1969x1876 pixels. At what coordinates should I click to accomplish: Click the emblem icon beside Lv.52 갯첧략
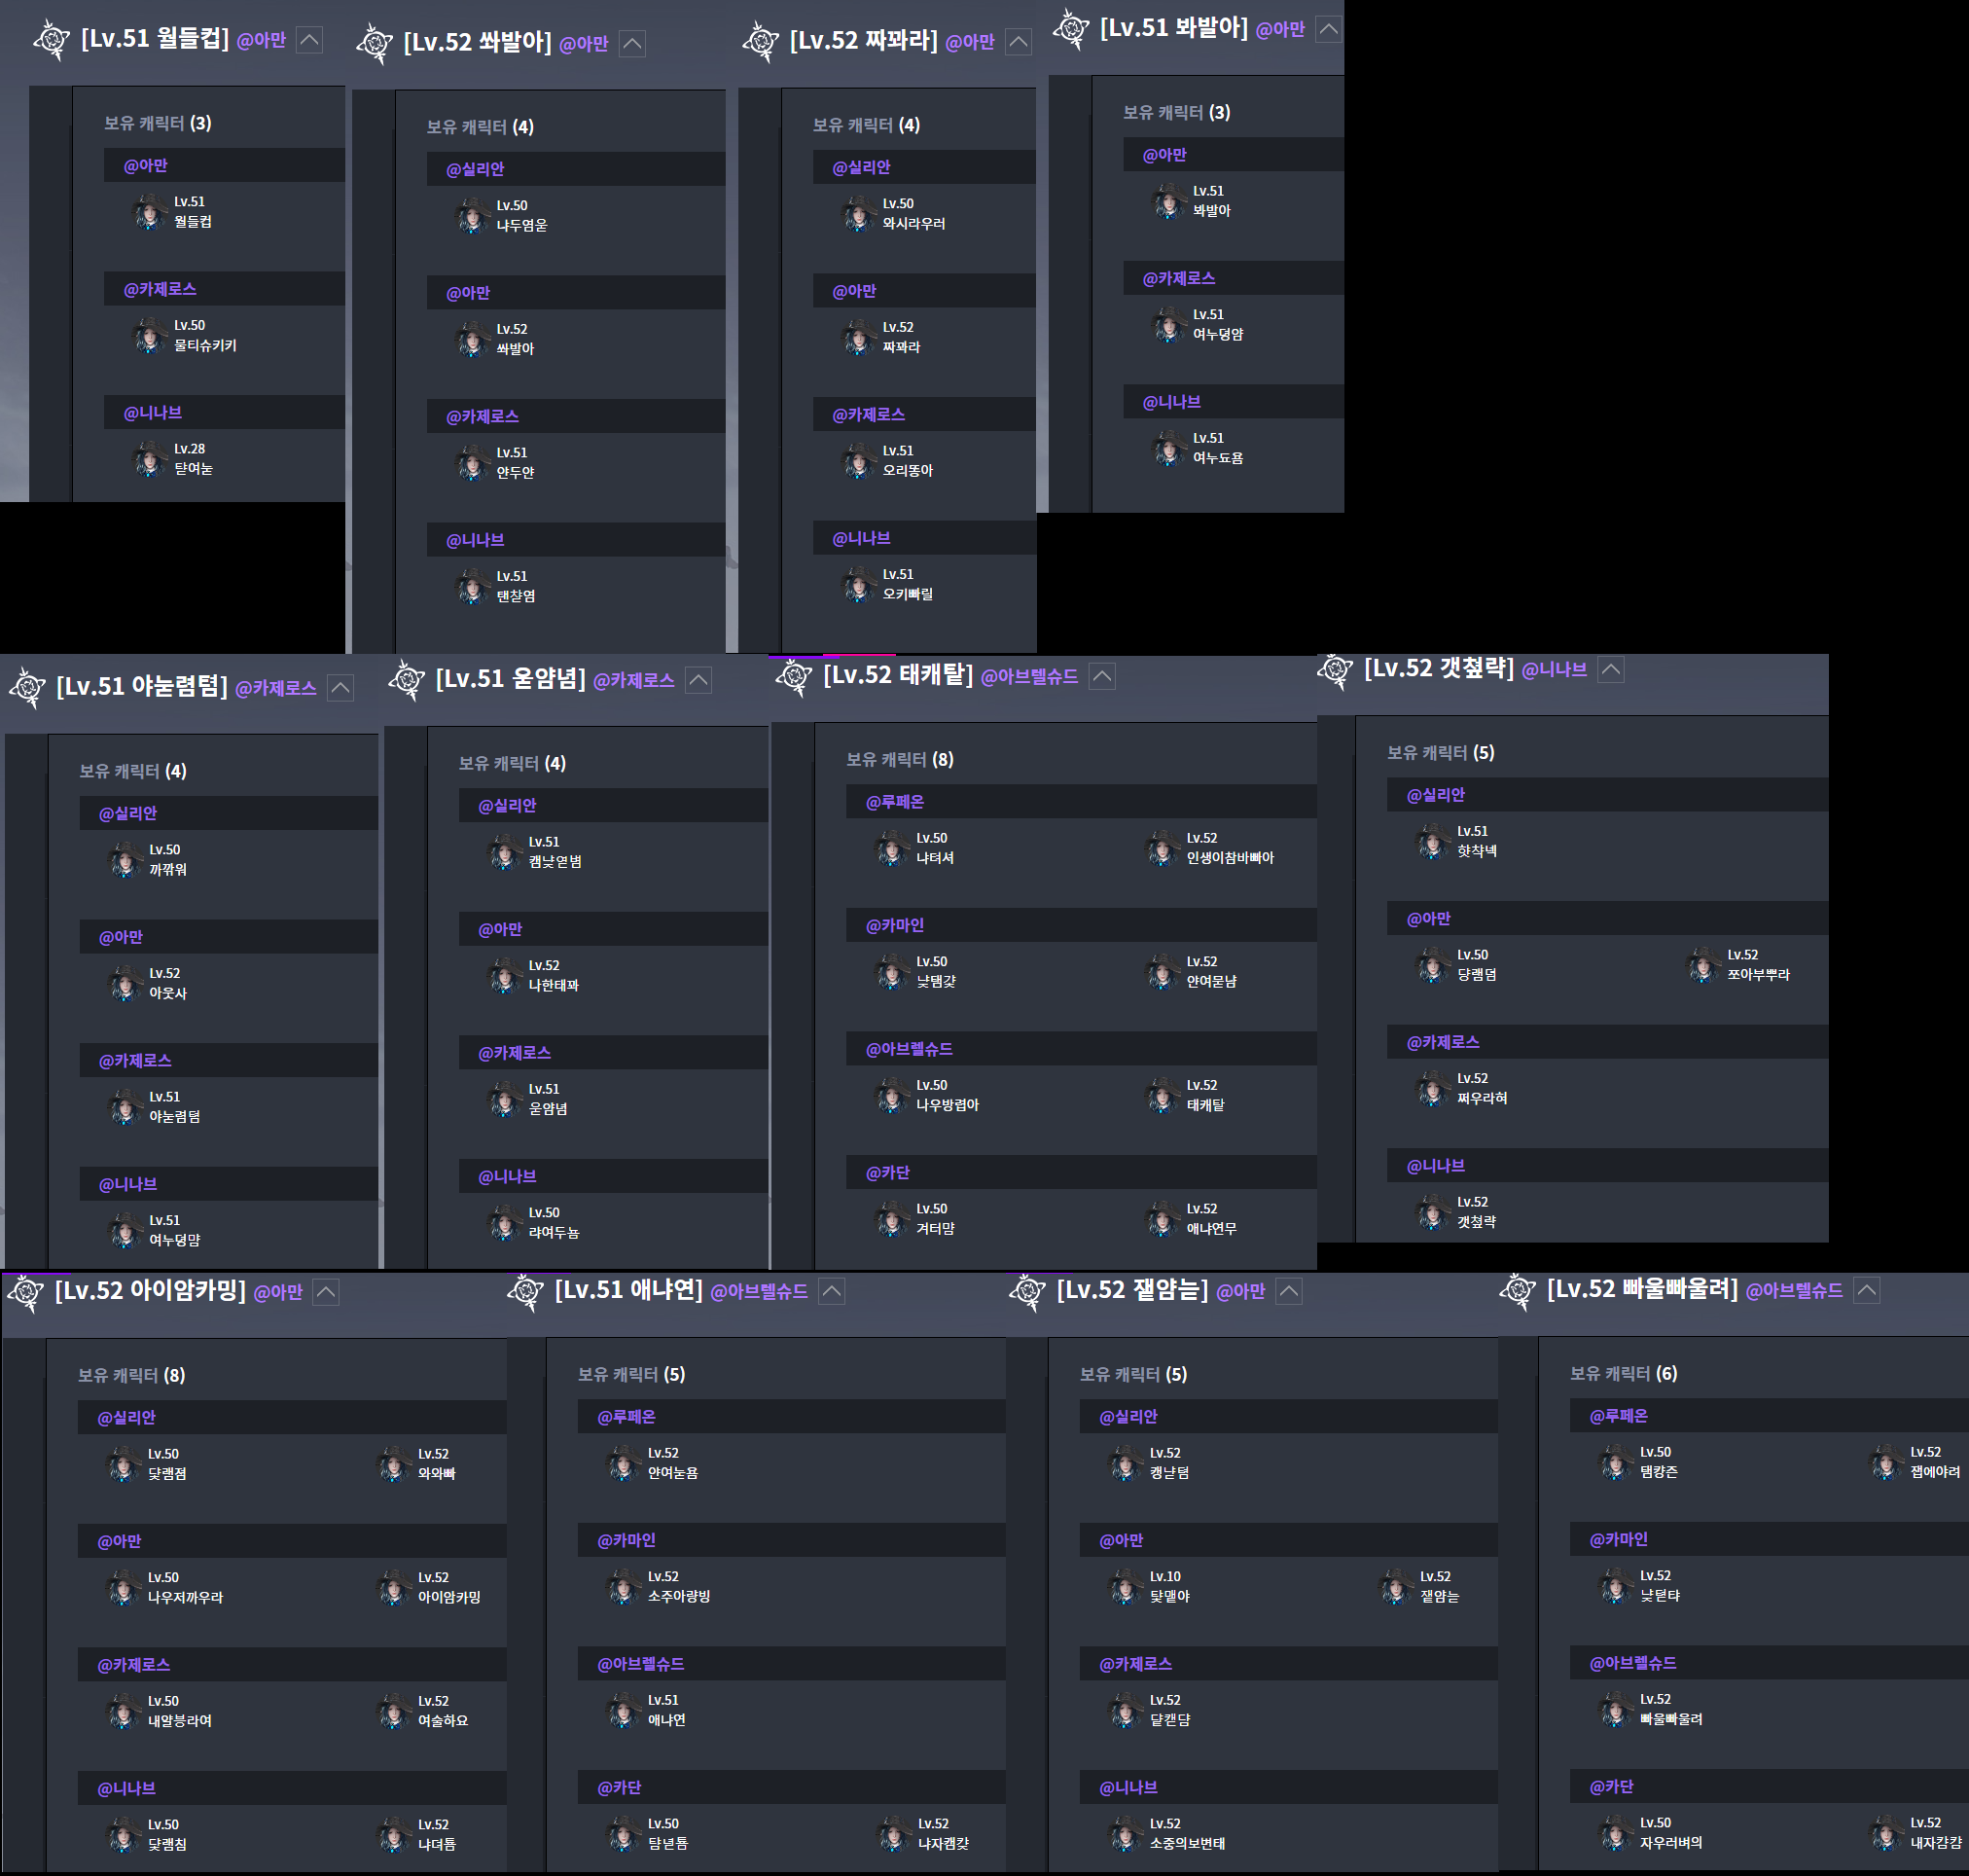[1335, 670]
